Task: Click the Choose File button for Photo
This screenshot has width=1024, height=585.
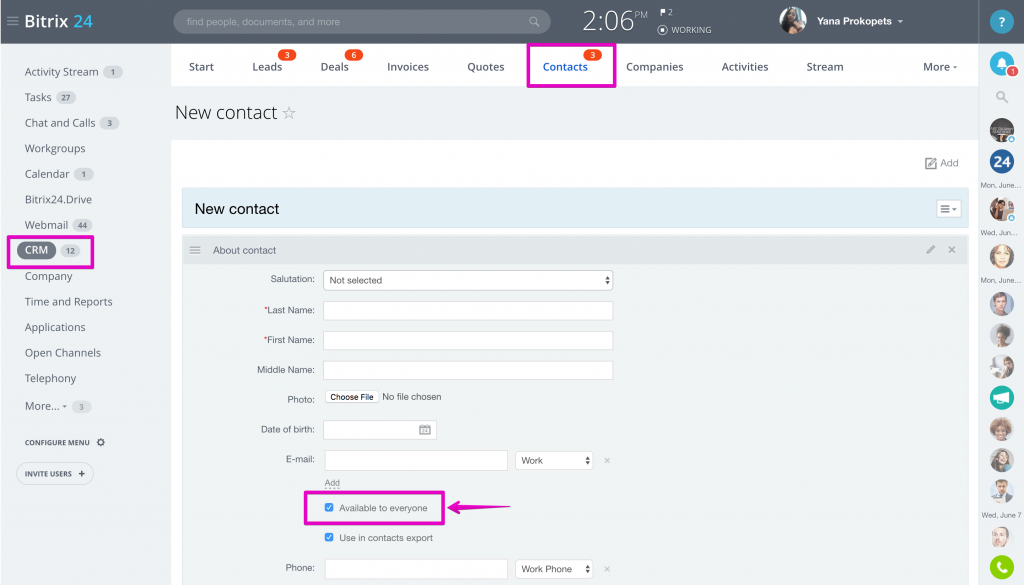Action: pos(352,397)
